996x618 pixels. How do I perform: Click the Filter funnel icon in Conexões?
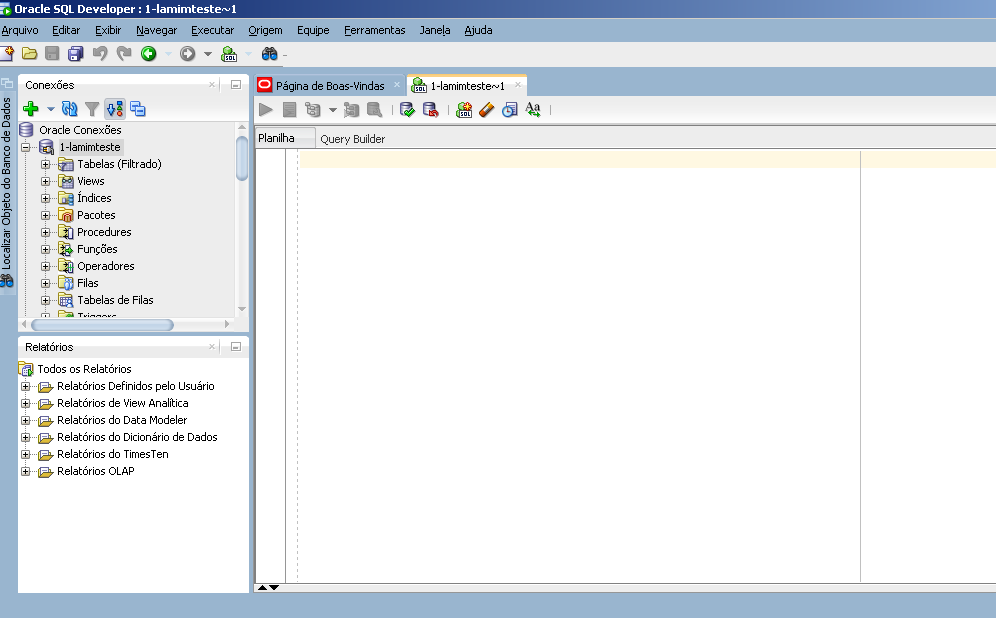[x=92, y=109]
